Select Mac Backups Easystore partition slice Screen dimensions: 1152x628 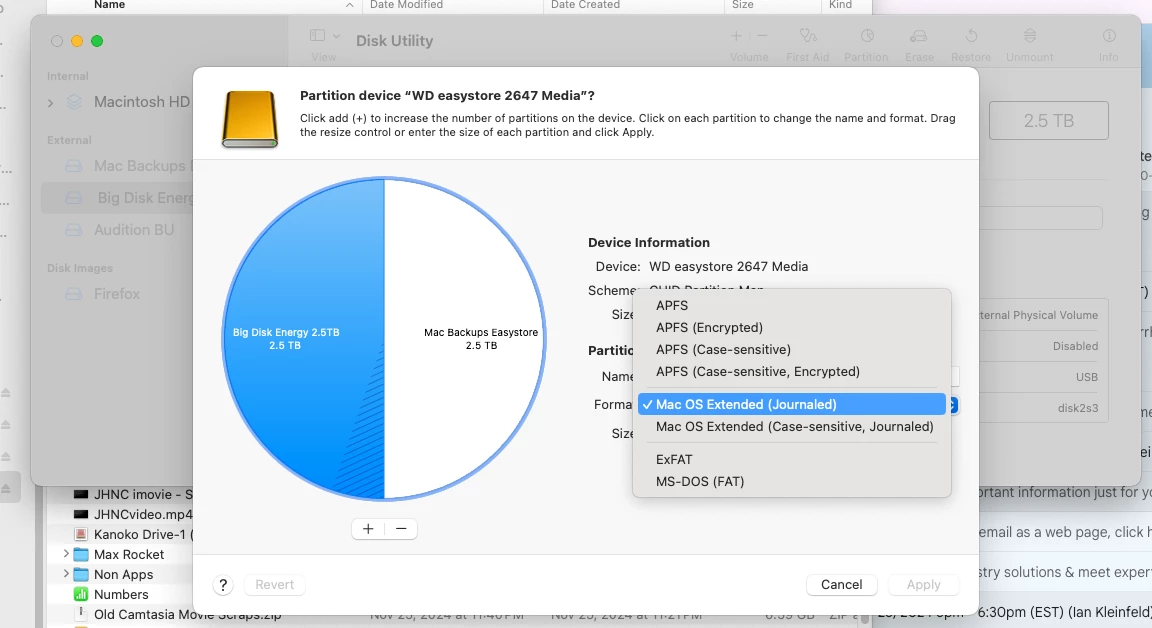(464, 339)
